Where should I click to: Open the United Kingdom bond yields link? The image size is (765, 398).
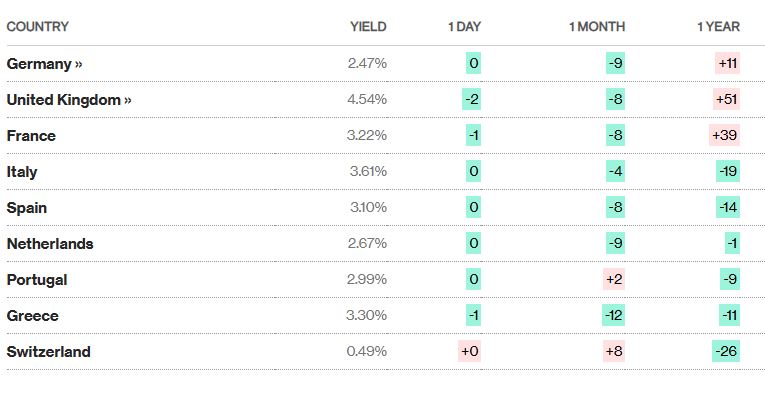coord(69,100)
